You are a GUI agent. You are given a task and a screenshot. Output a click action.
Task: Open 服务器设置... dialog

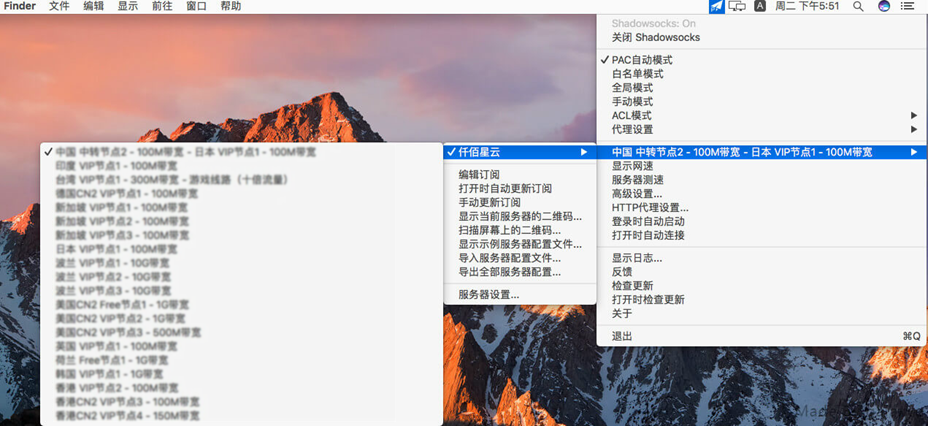pyautogui.click(x=489, y=294)
